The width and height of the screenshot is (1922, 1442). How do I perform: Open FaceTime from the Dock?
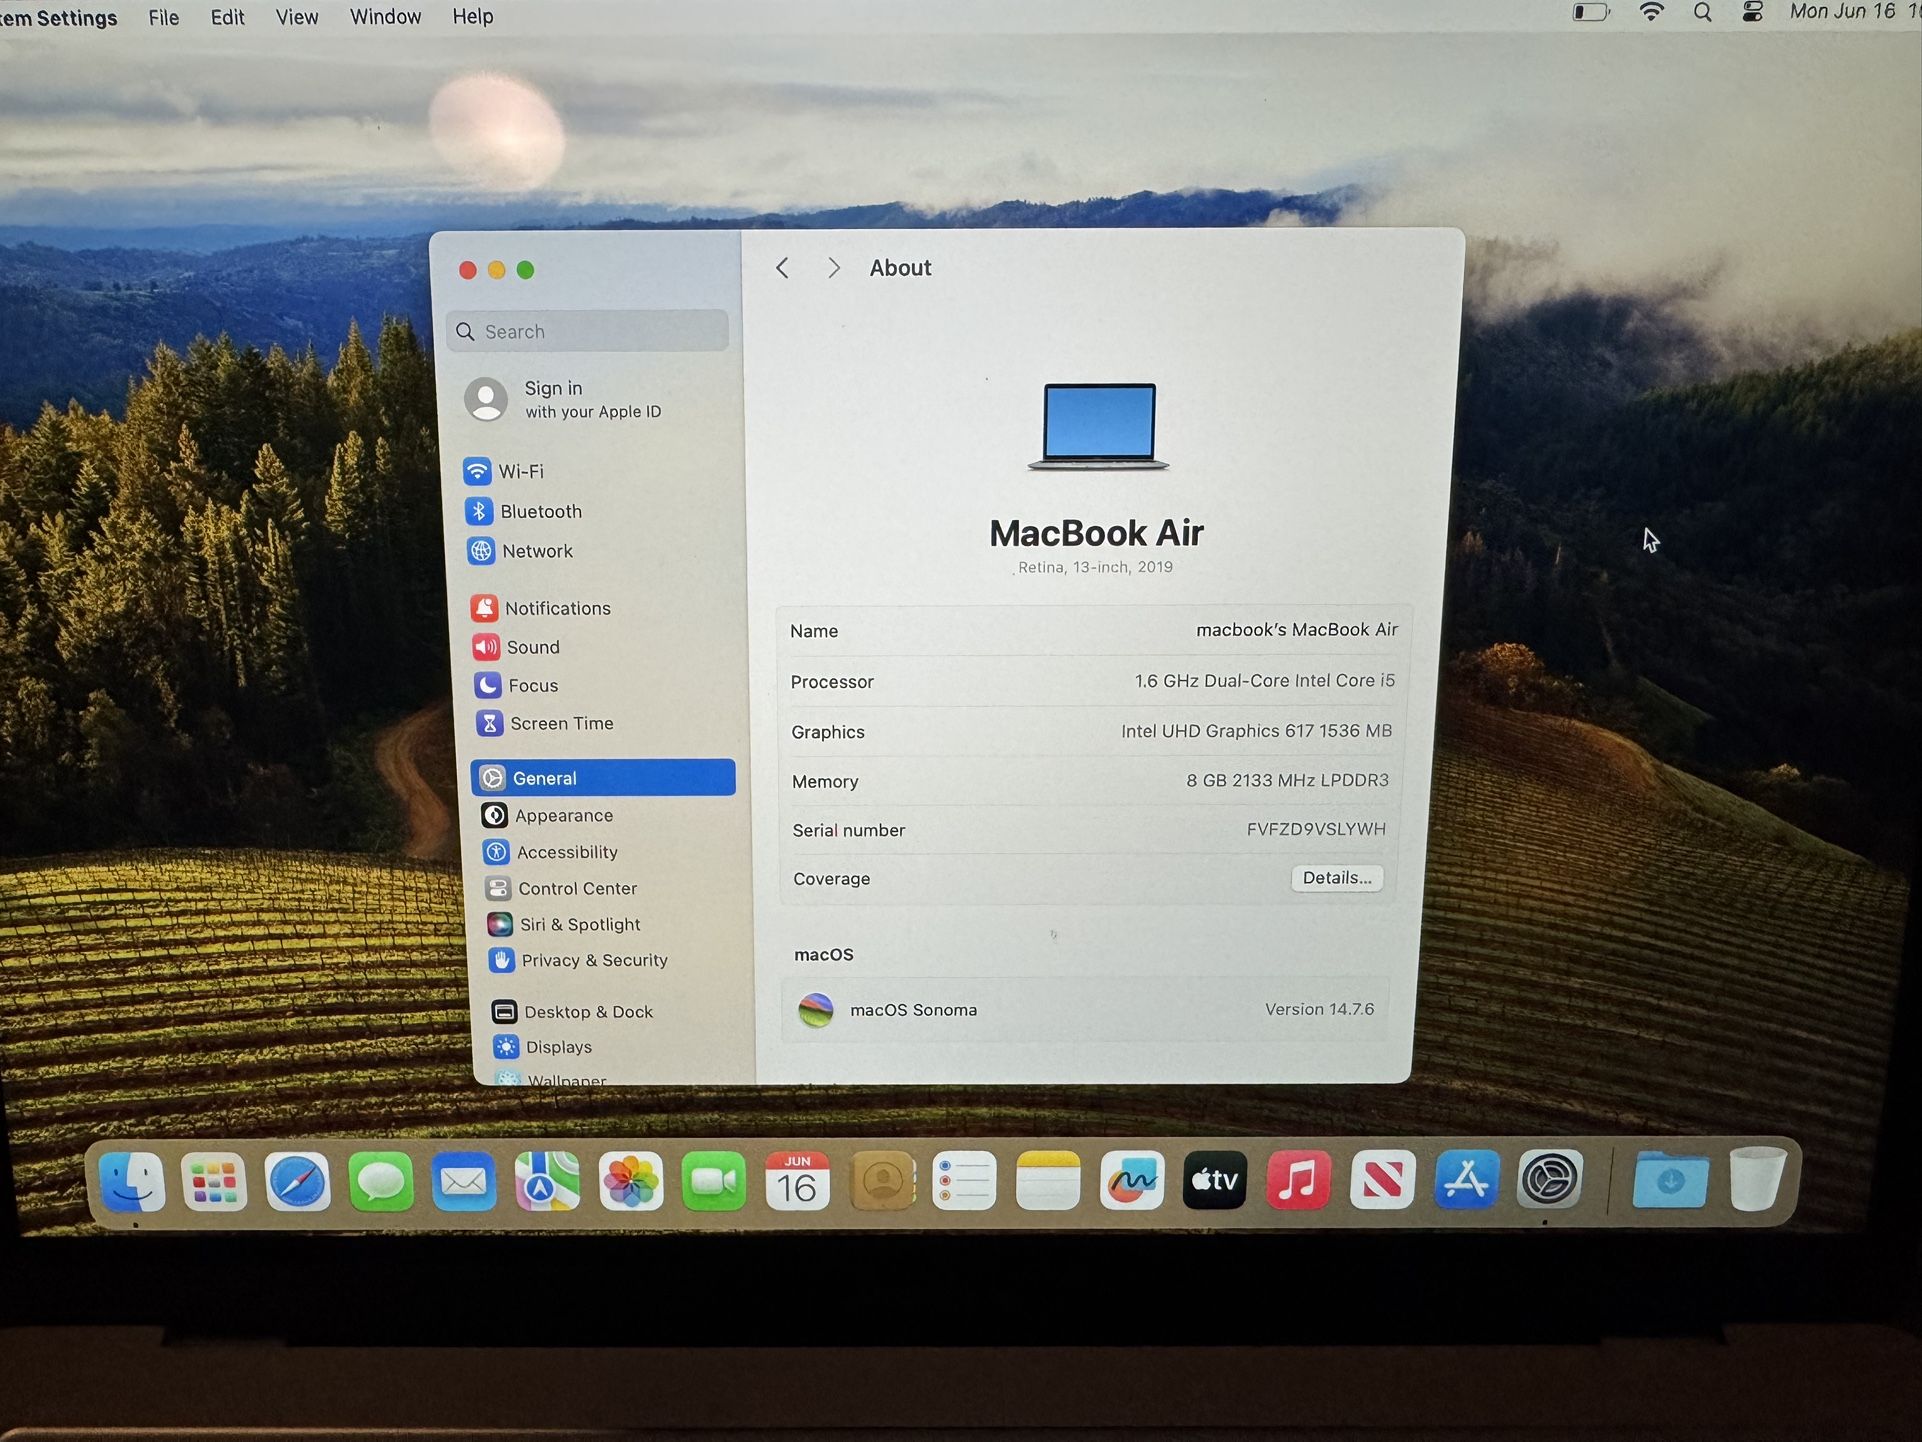click(714, 1182)
